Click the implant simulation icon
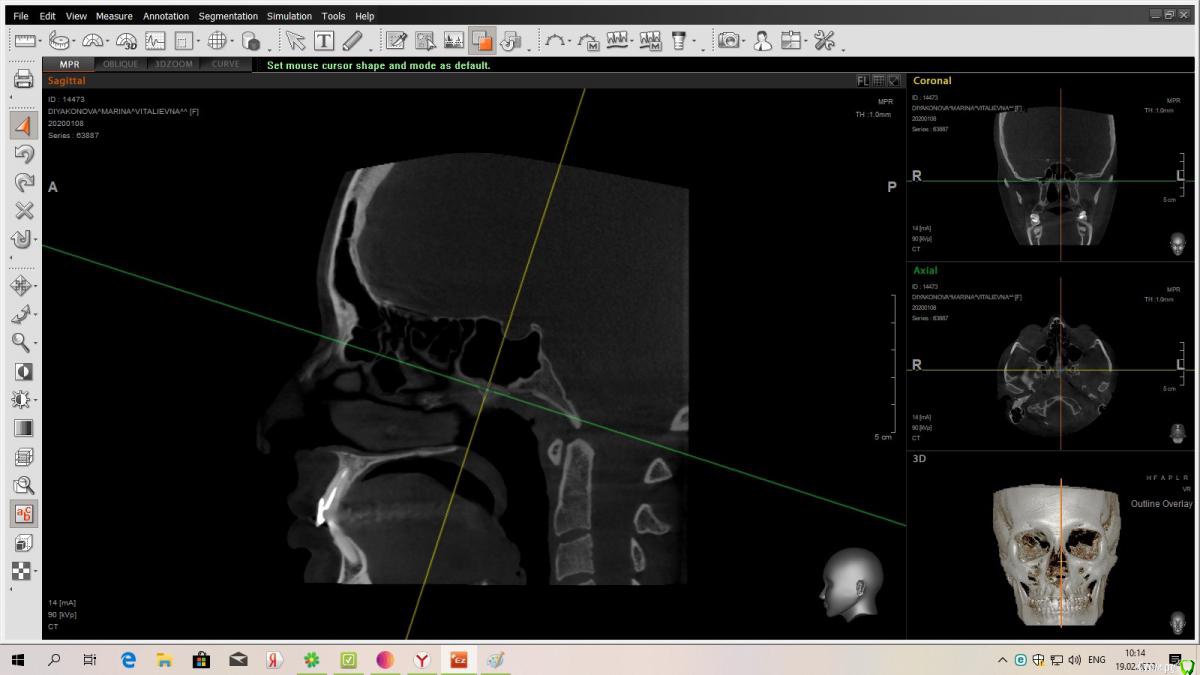 680,41
